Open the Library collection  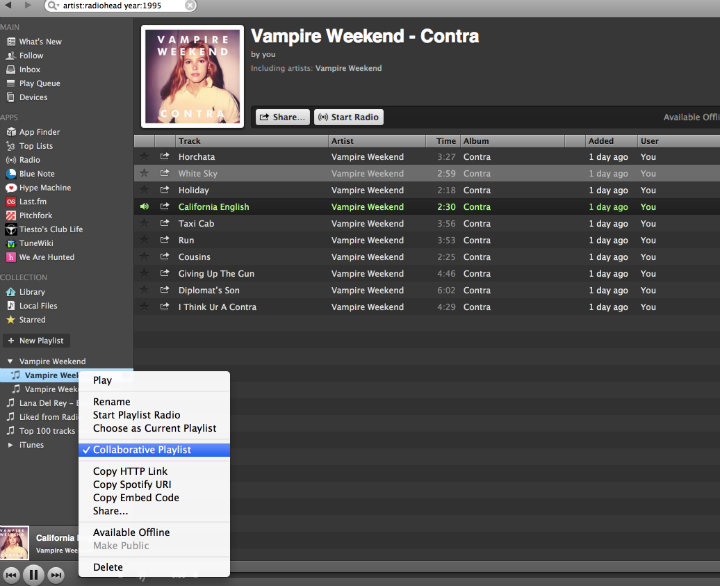click(26, 292)
